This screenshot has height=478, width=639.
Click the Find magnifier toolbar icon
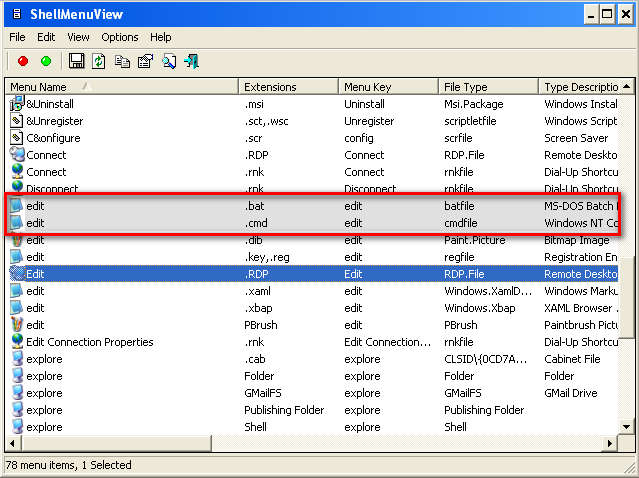coord(168,62)
